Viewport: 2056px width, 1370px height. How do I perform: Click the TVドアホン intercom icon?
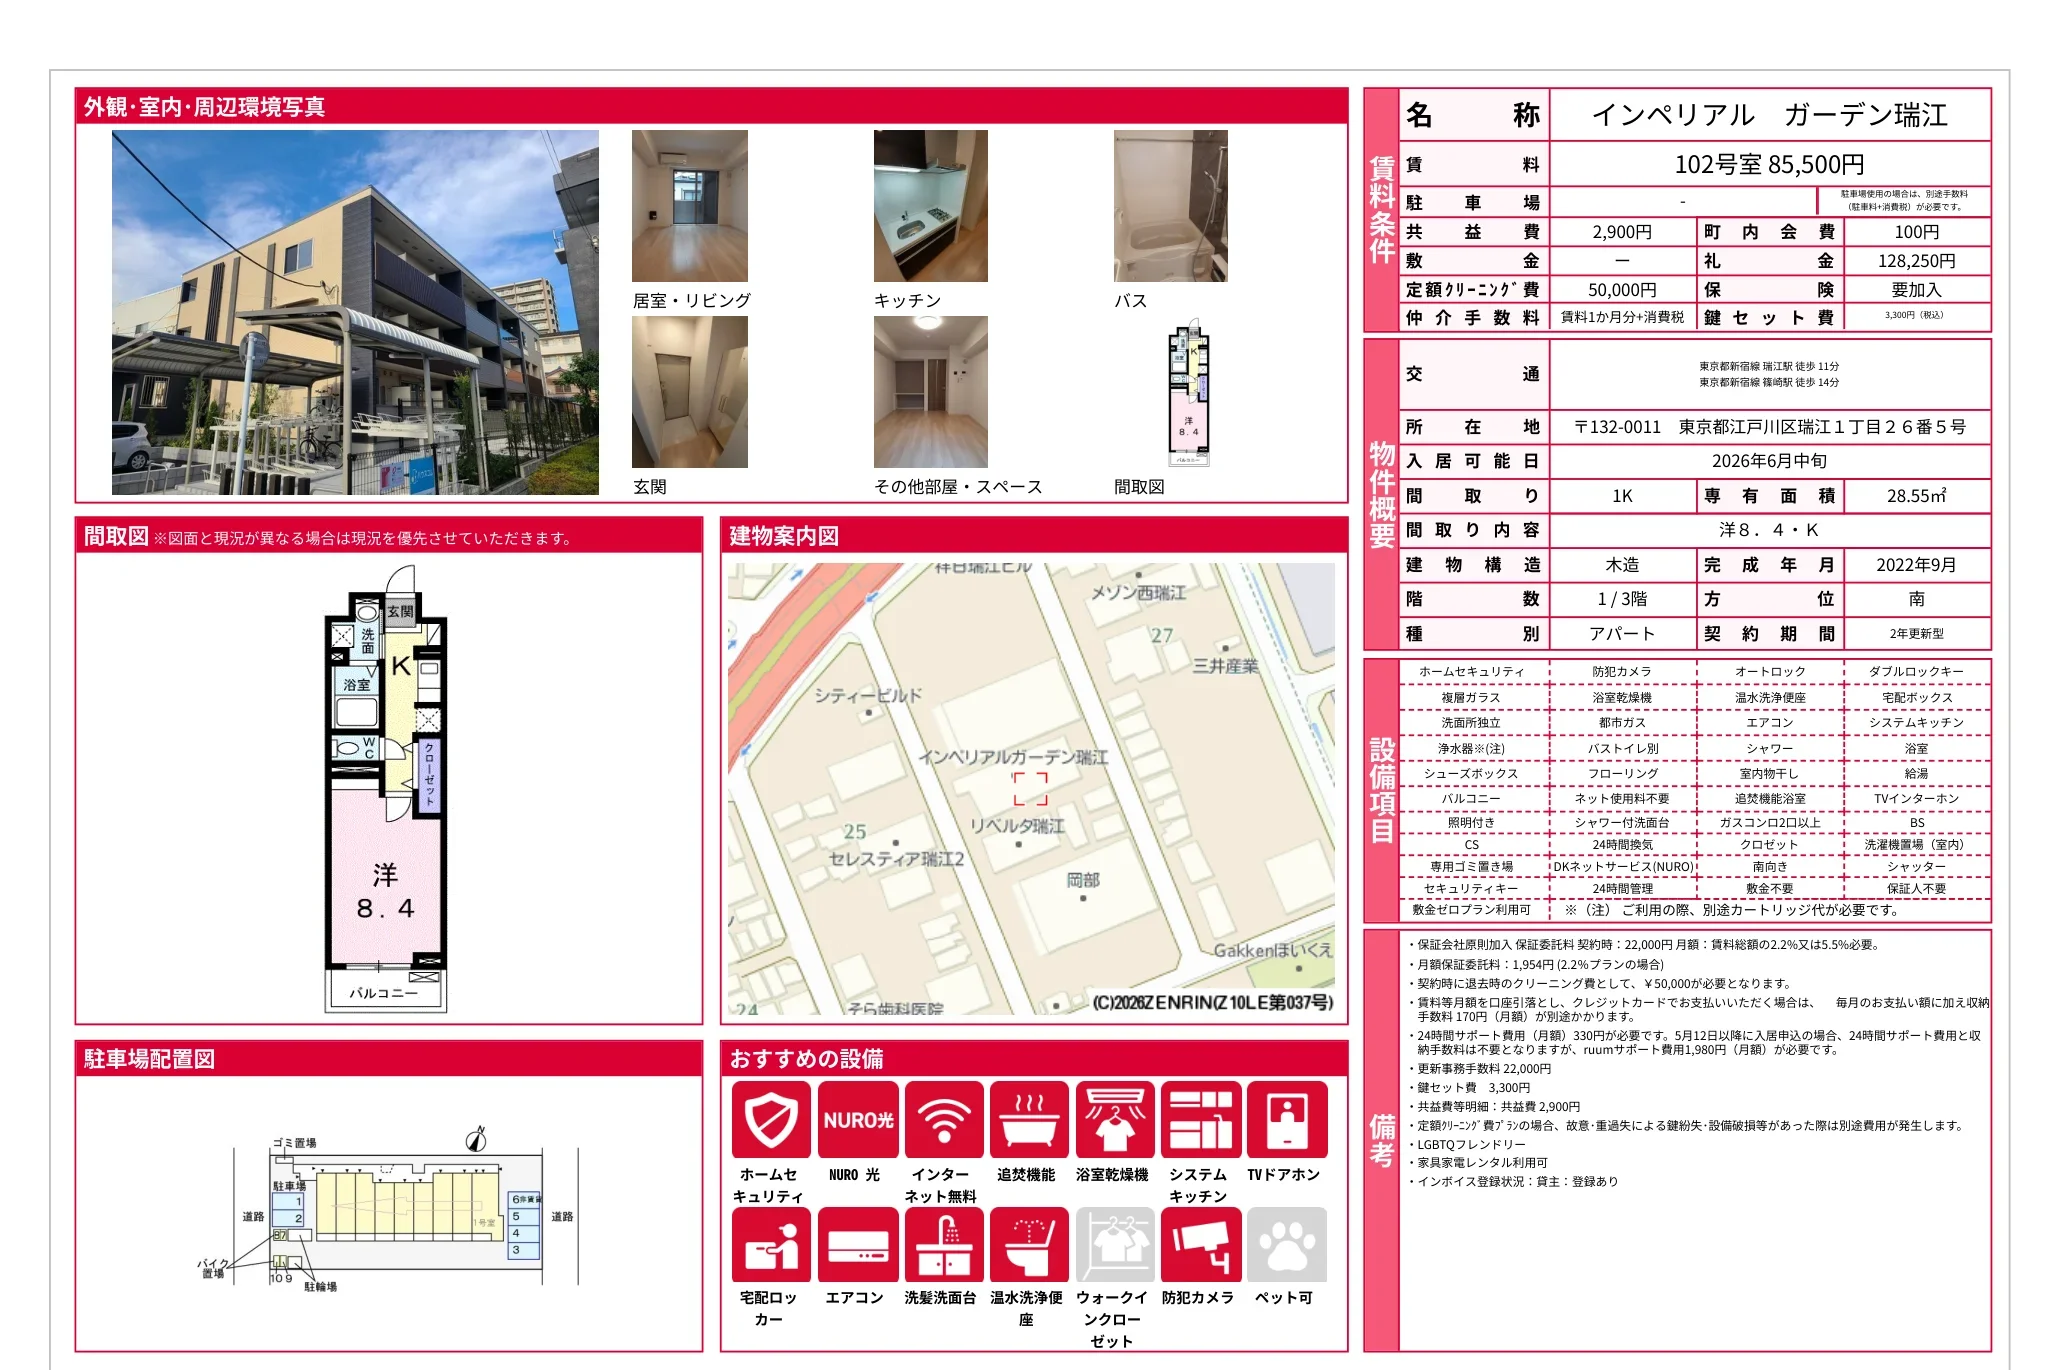pyautogui.click(x=1286, y=1120)
